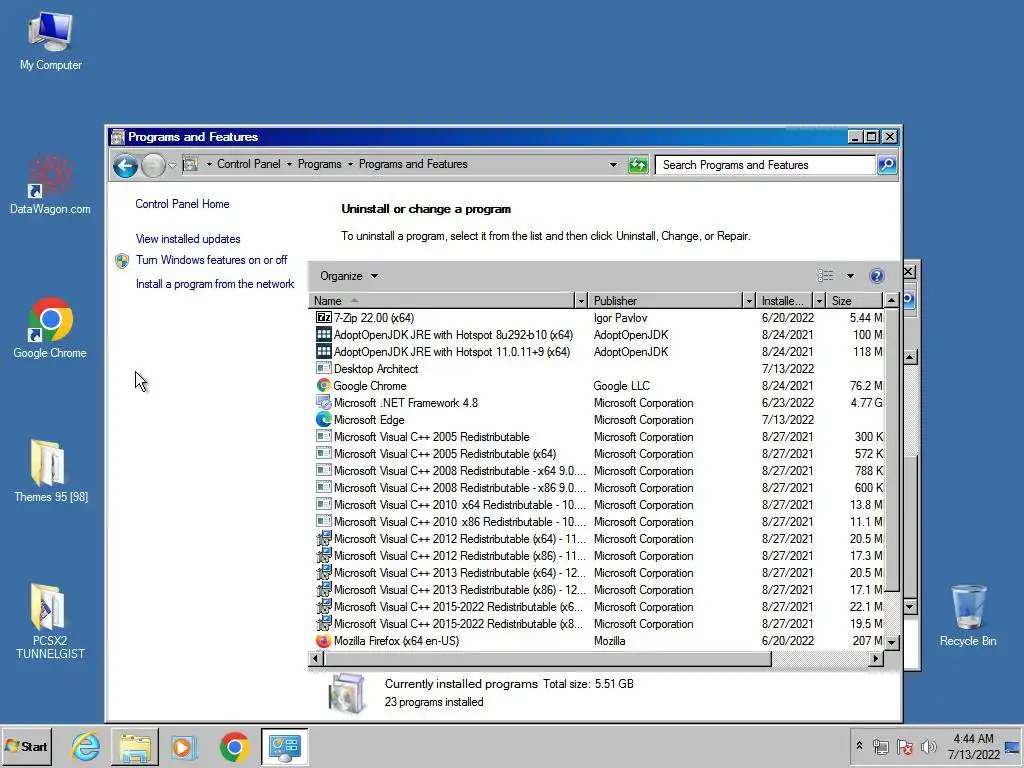Open the Start menu button
The width and height of the screenshot is (1024, 768).
click(x=26, y=746)
